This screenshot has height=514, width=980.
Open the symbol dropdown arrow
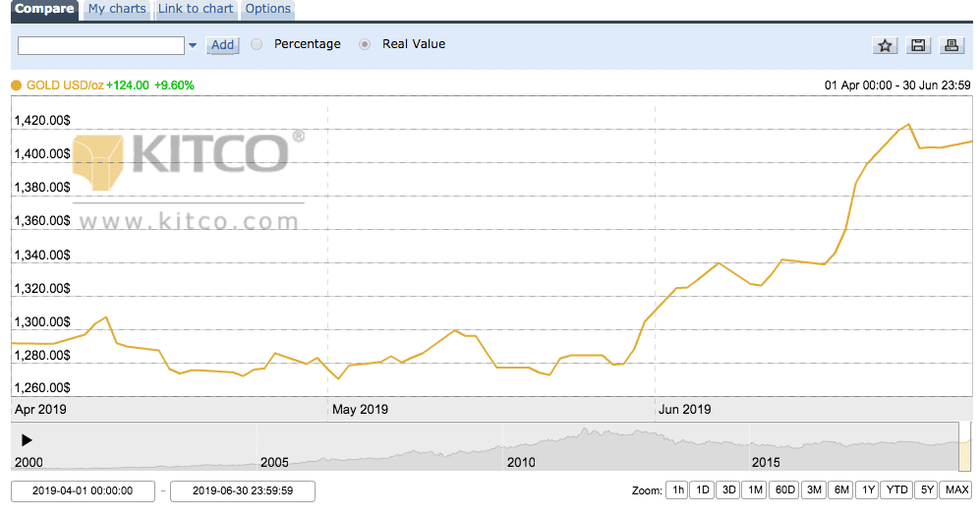pos(193,45)
